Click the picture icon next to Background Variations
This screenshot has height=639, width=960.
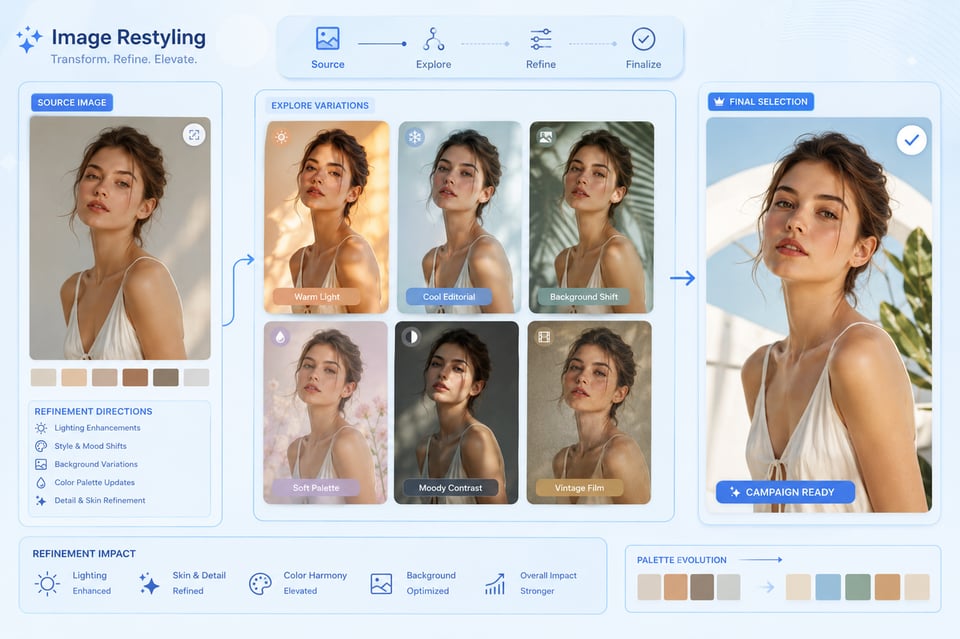tap(41, 465)
